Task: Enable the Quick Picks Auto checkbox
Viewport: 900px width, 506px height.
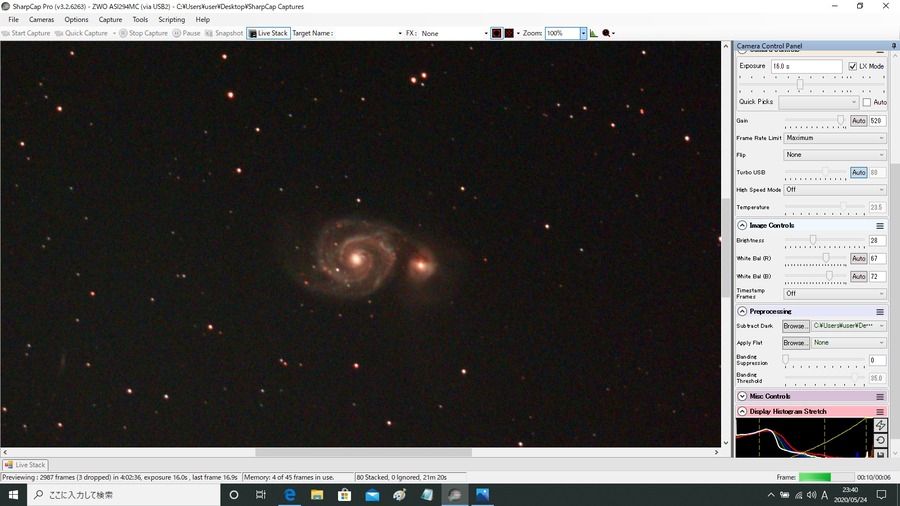Action: coord(867,102)
